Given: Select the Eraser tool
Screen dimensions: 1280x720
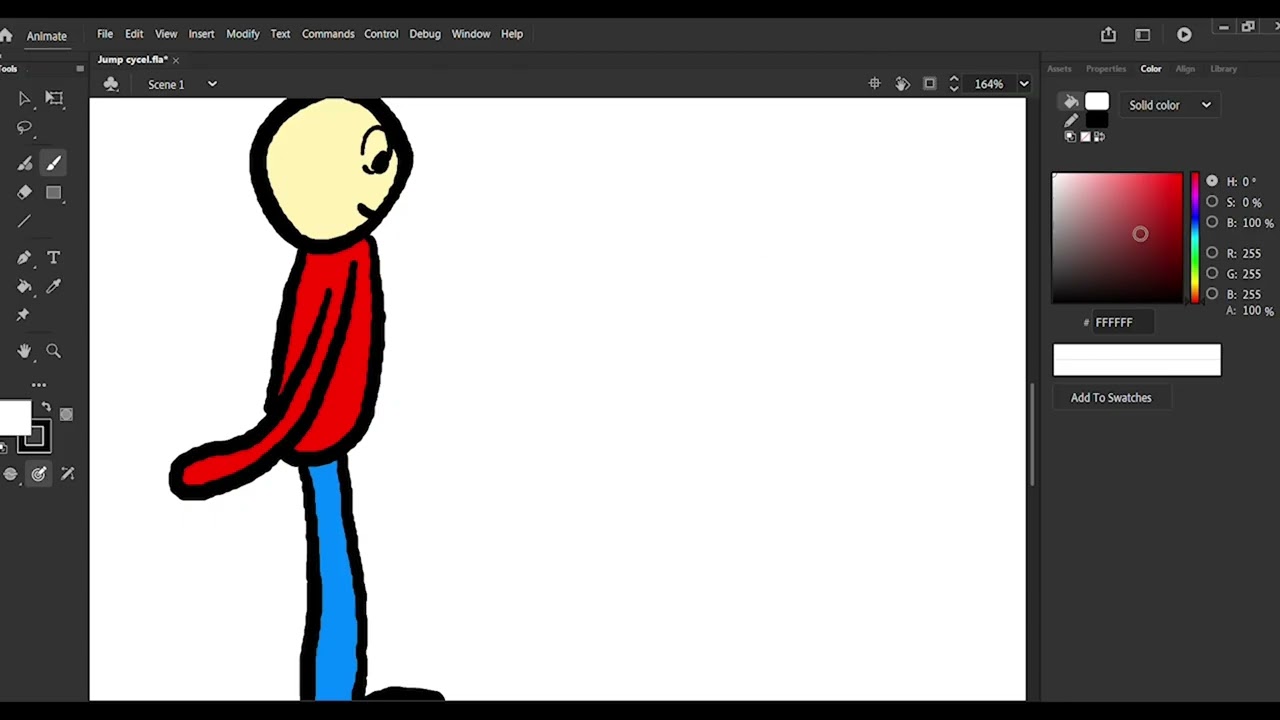Looking at the screenshot, I should pyautogui.click(x=24, y=192).
